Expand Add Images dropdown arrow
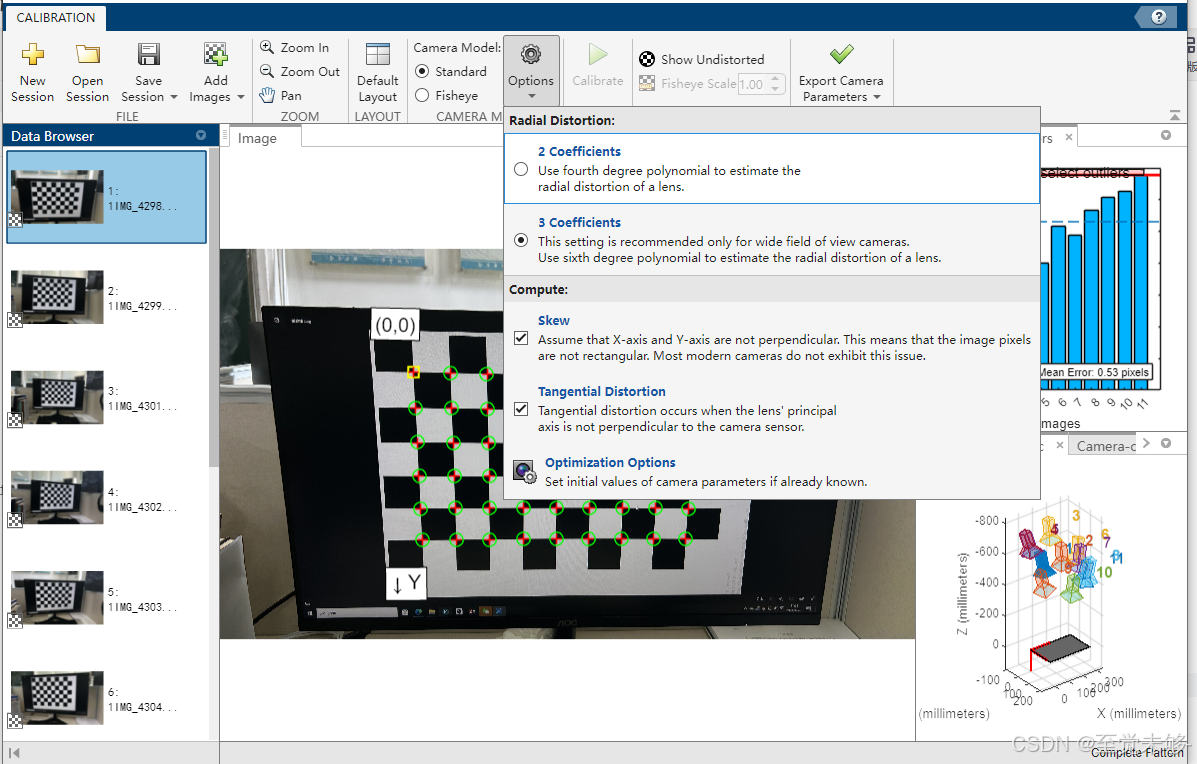The height and width of the screenshot is (764, 1197). (x=241, y=97)
